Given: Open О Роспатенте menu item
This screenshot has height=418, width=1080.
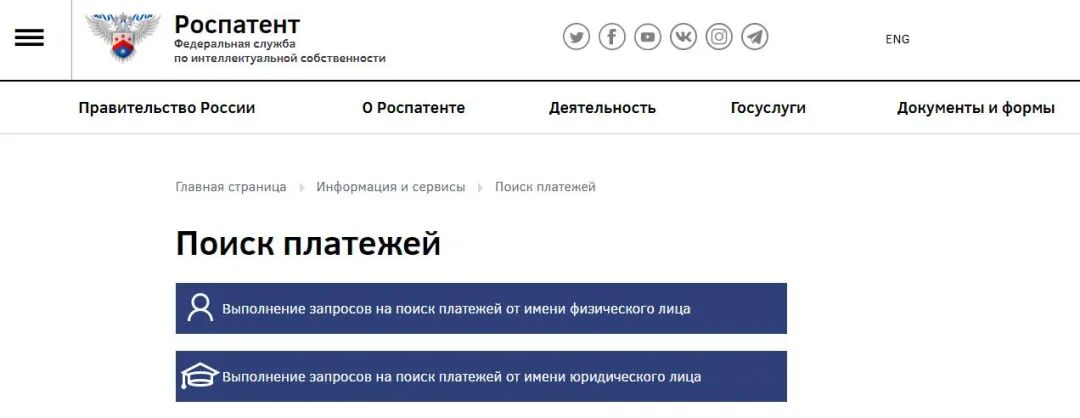Looking at the screenshot, I should click(x=413, y=108).
